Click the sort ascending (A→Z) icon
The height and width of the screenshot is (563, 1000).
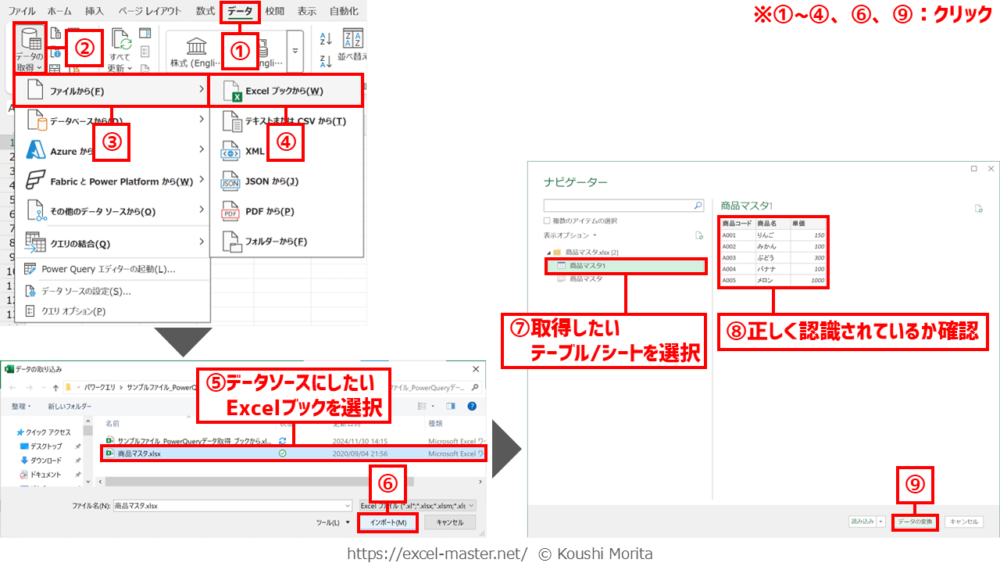point(326,40)
